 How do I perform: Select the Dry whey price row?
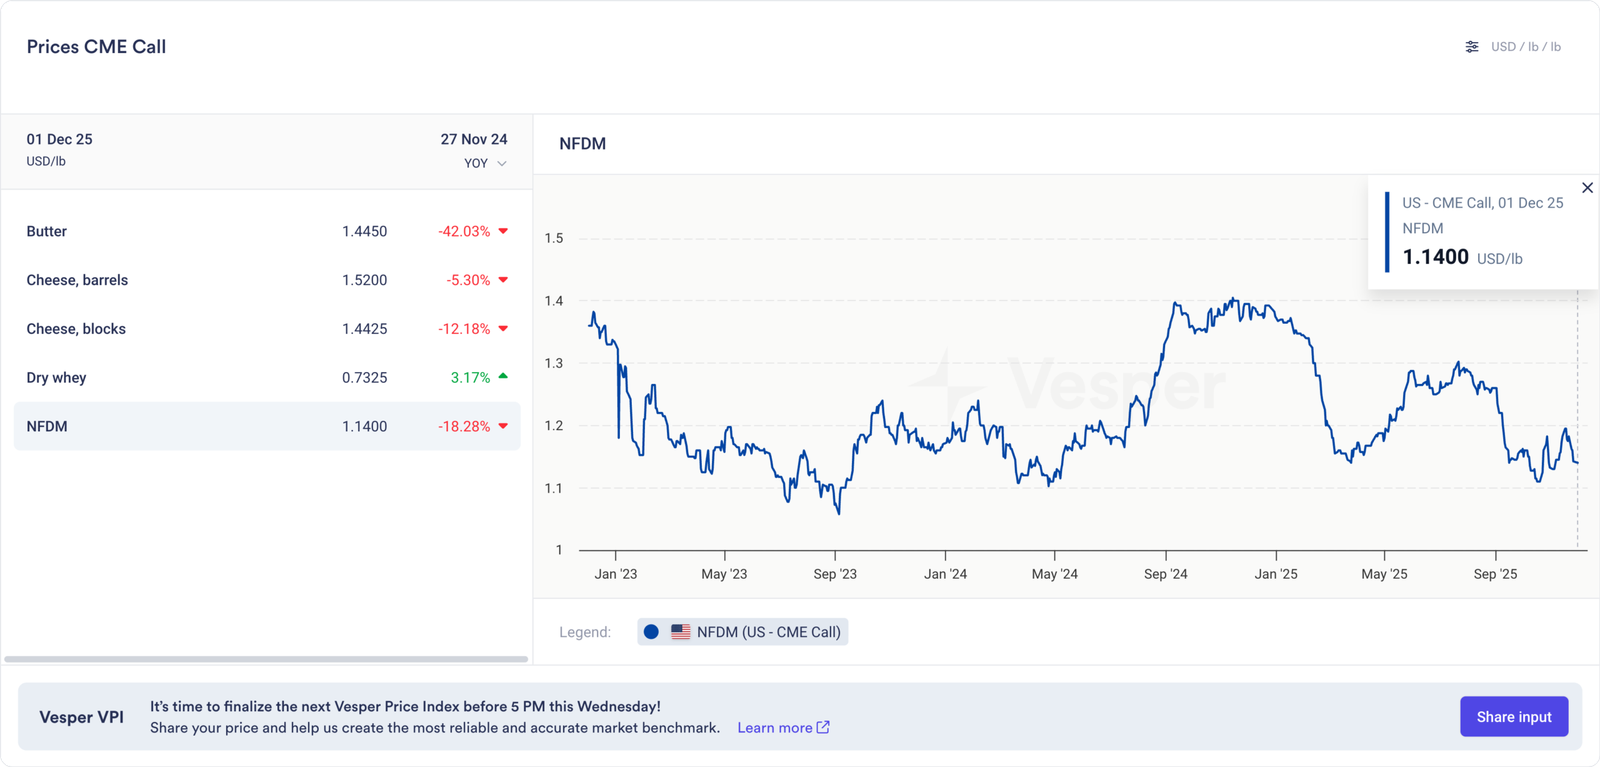tap(266, 377)
